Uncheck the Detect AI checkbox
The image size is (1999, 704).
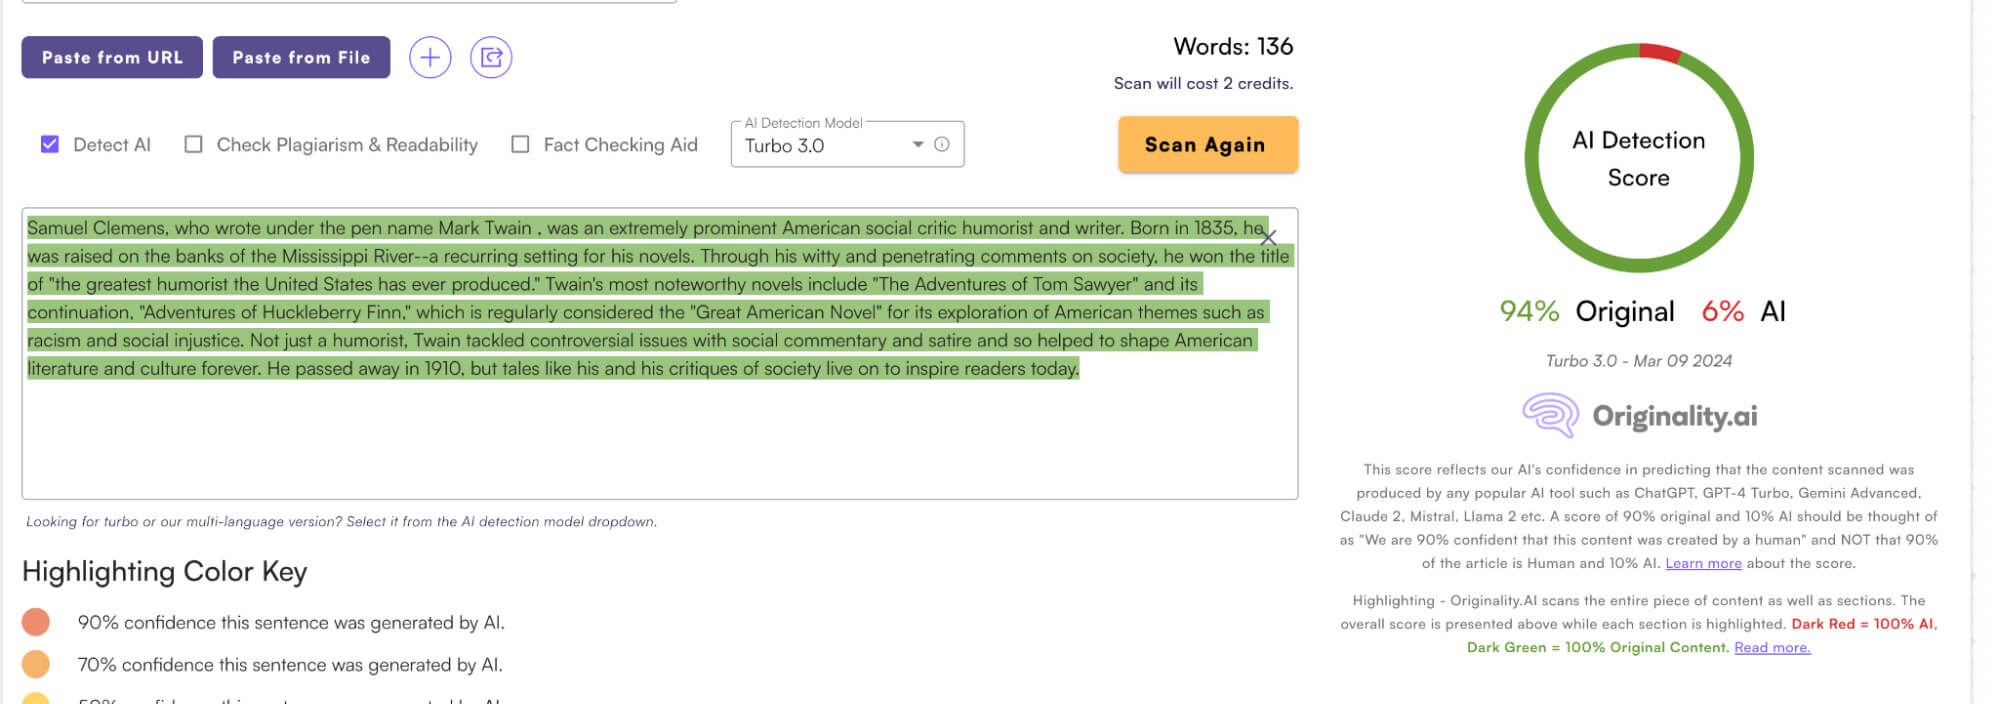point(50,144)
